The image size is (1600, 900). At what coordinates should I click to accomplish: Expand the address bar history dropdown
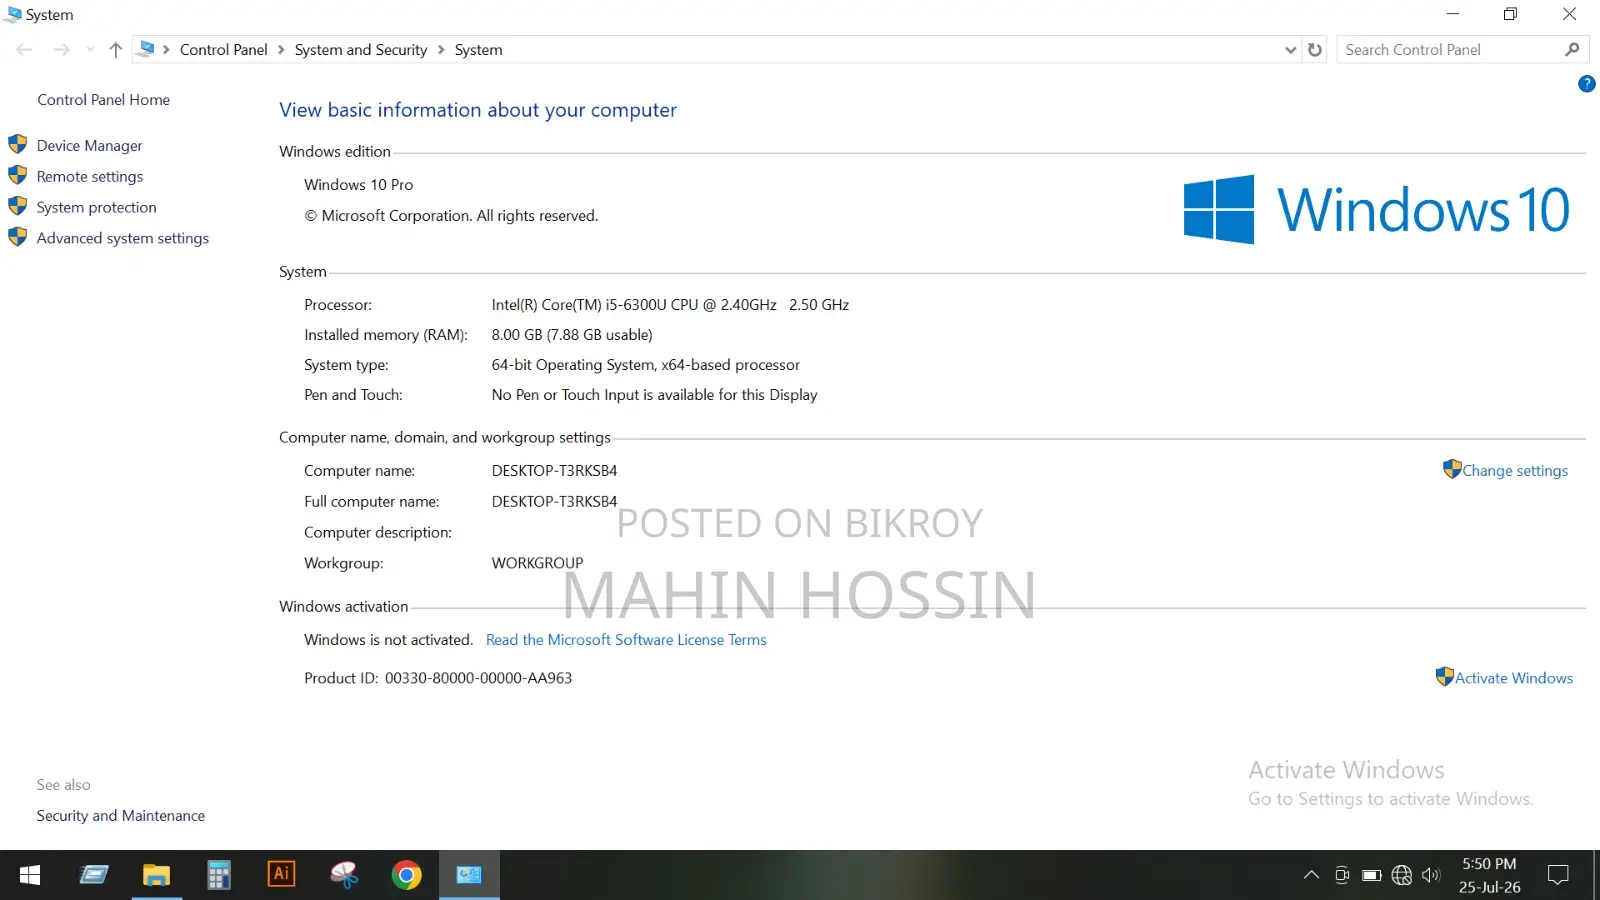tap(1290, 50)
